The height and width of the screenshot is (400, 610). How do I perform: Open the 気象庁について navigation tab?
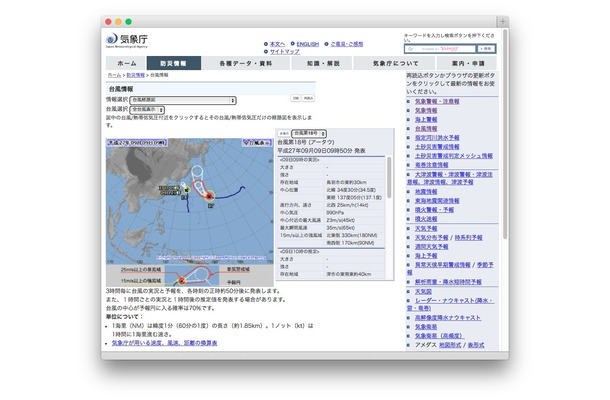395,63
